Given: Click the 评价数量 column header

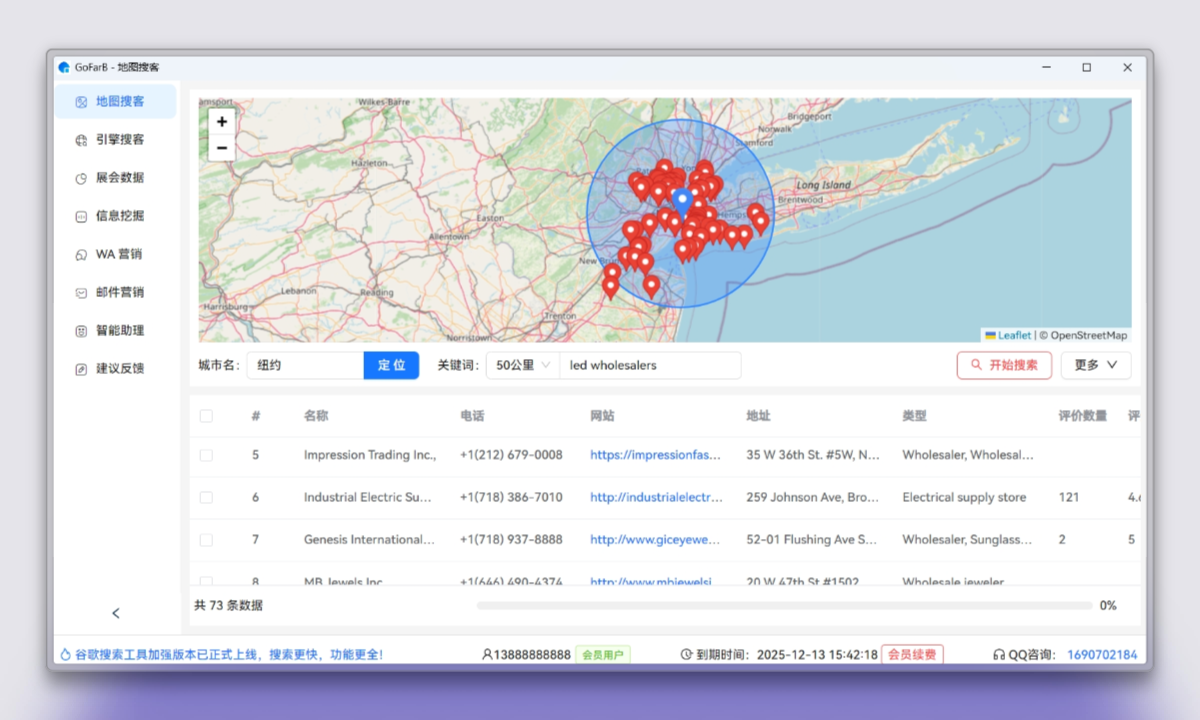Looking at the screenshot, I should pyautogui.click(x=1082, y=416).
